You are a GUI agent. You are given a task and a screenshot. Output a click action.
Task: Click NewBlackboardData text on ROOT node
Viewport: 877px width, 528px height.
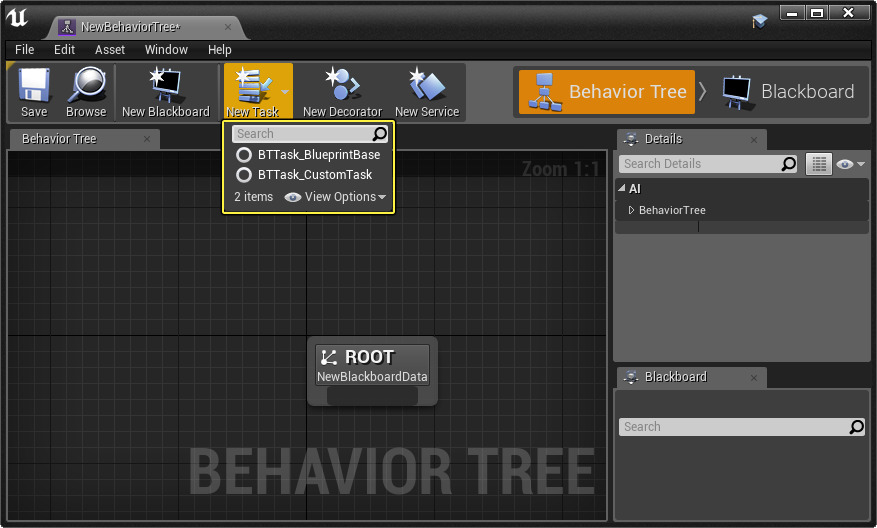coord(373,377)
